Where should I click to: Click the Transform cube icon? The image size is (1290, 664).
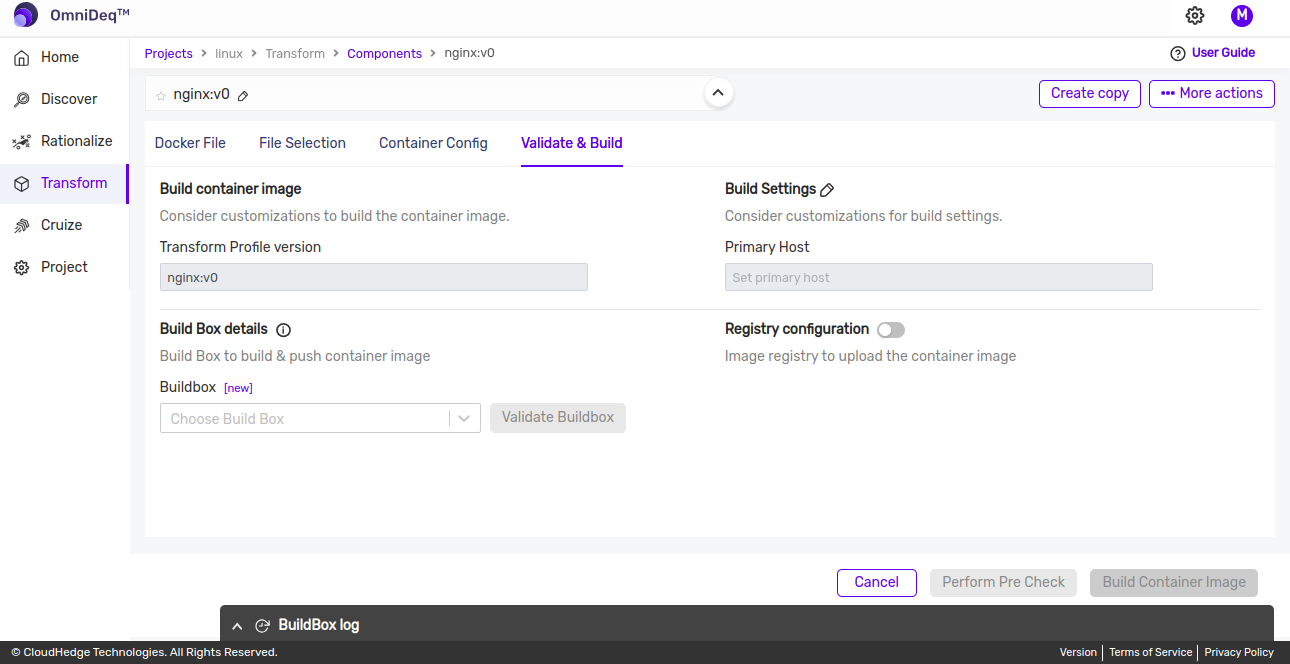(21, 184)
